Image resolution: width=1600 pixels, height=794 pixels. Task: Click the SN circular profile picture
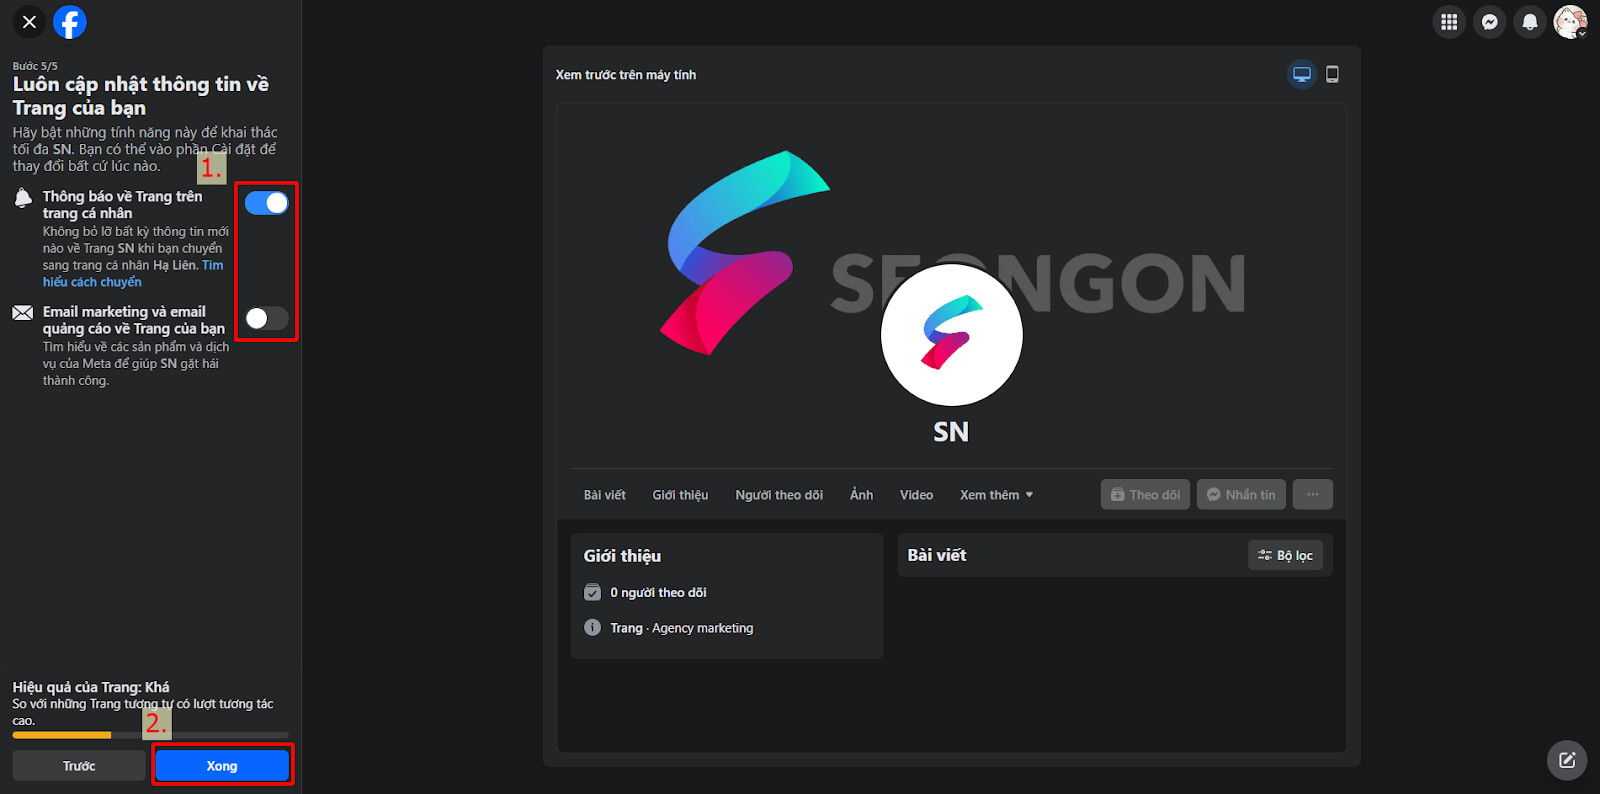pyautogui.click(x=951, y=335)
